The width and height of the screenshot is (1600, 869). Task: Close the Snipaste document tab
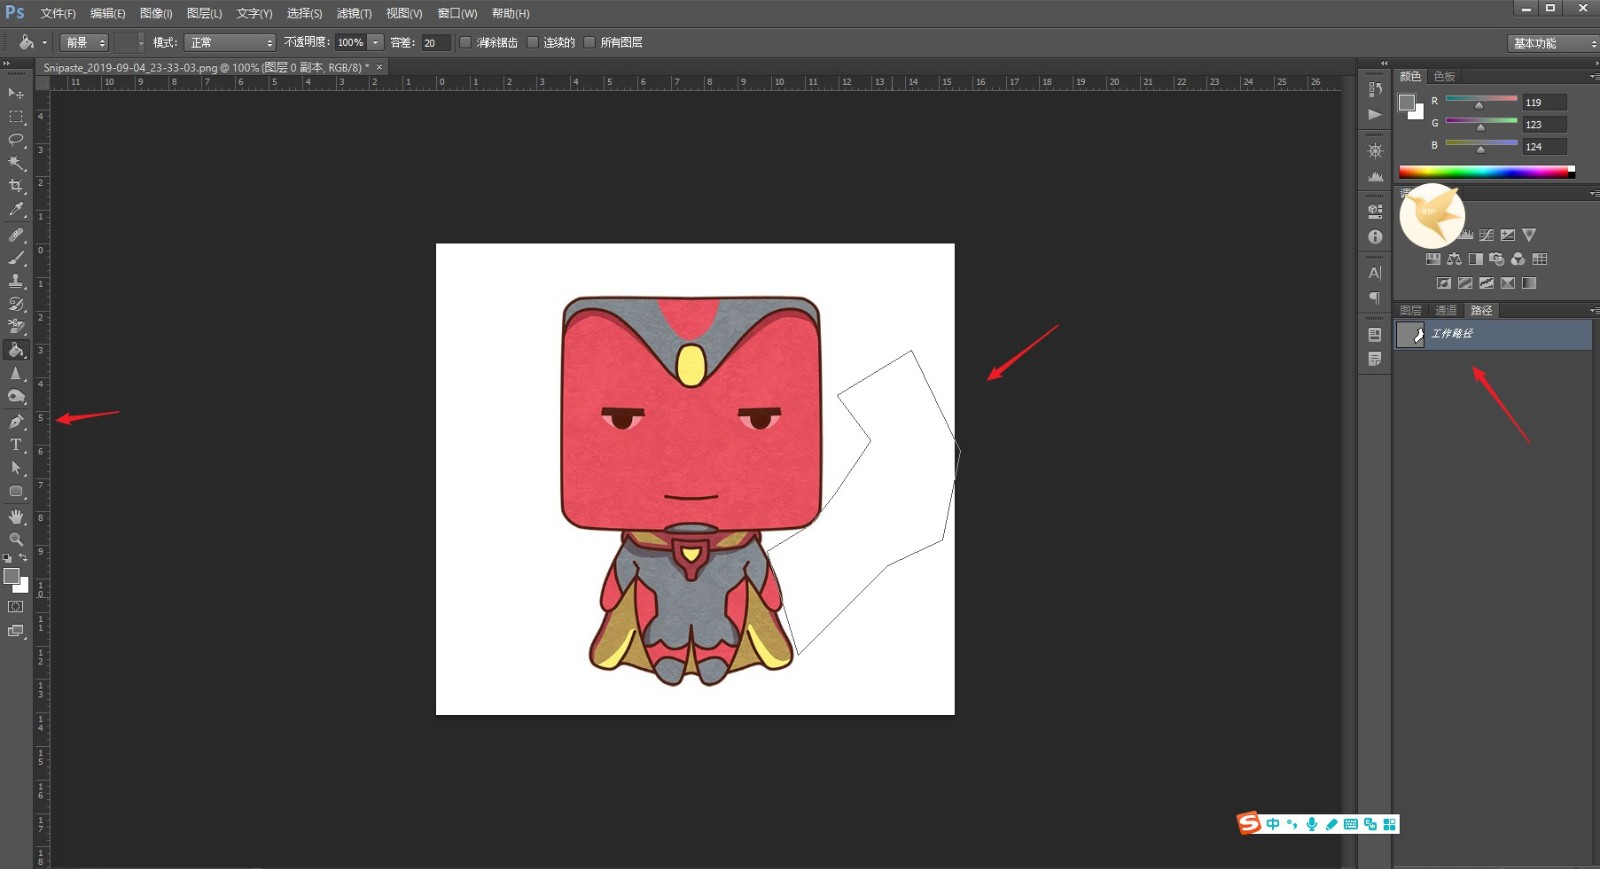pyautogui.click(x=379, y=67)
